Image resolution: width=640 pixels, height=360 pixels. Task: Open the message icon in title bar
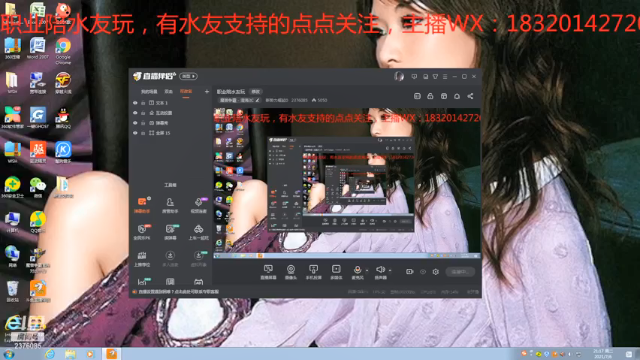point(414,76)
